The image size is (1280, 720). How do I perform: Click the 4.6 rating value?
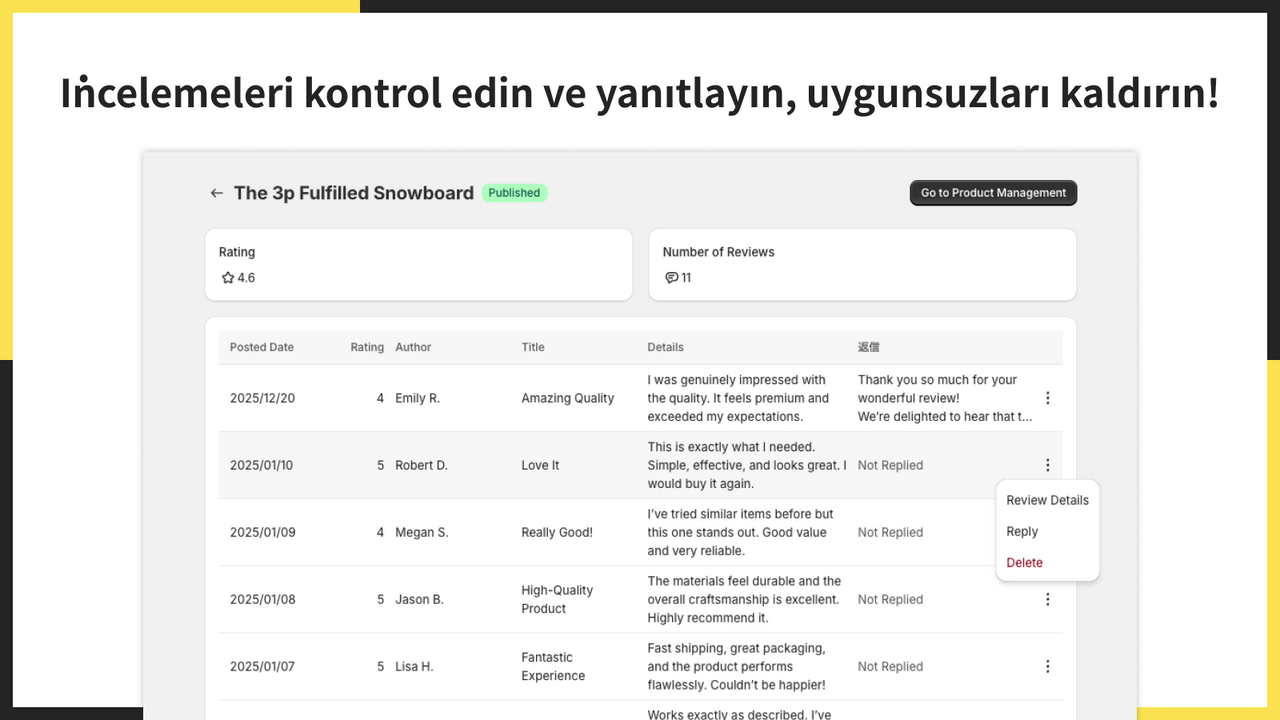[246, 278]
